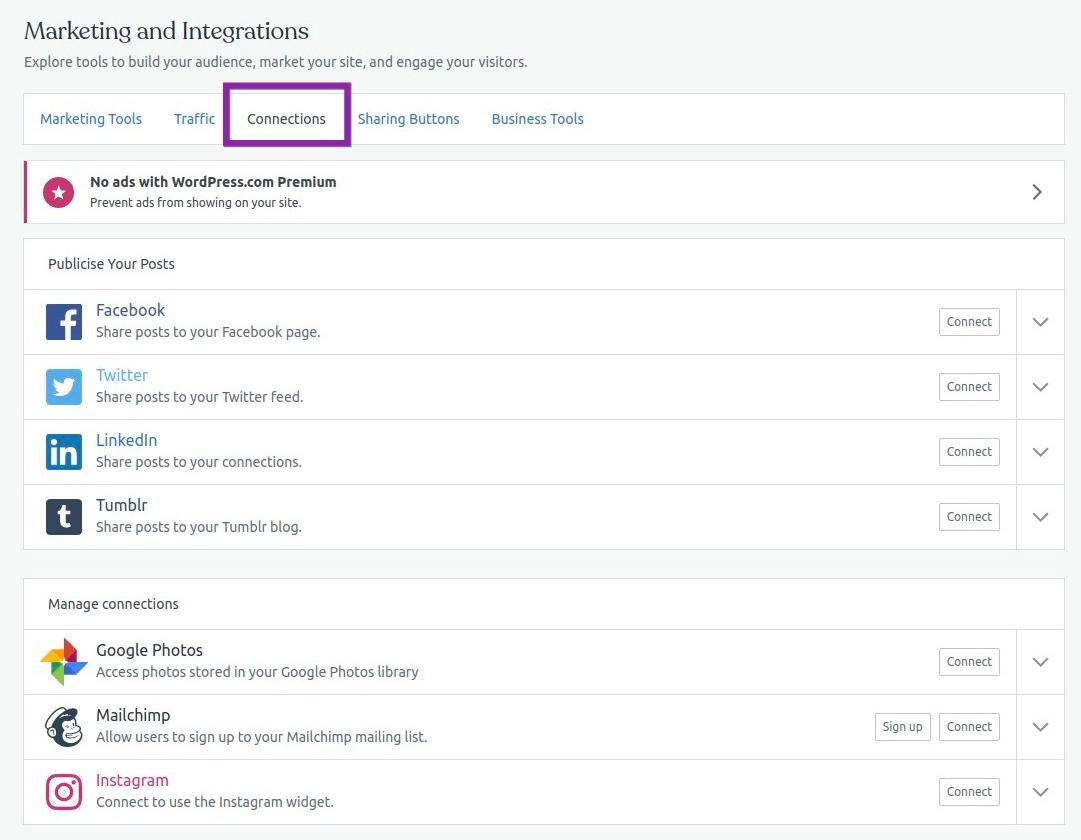The image size is (1081, 840).
Task: Click the Twitter title link
Action: coord(122,375)
